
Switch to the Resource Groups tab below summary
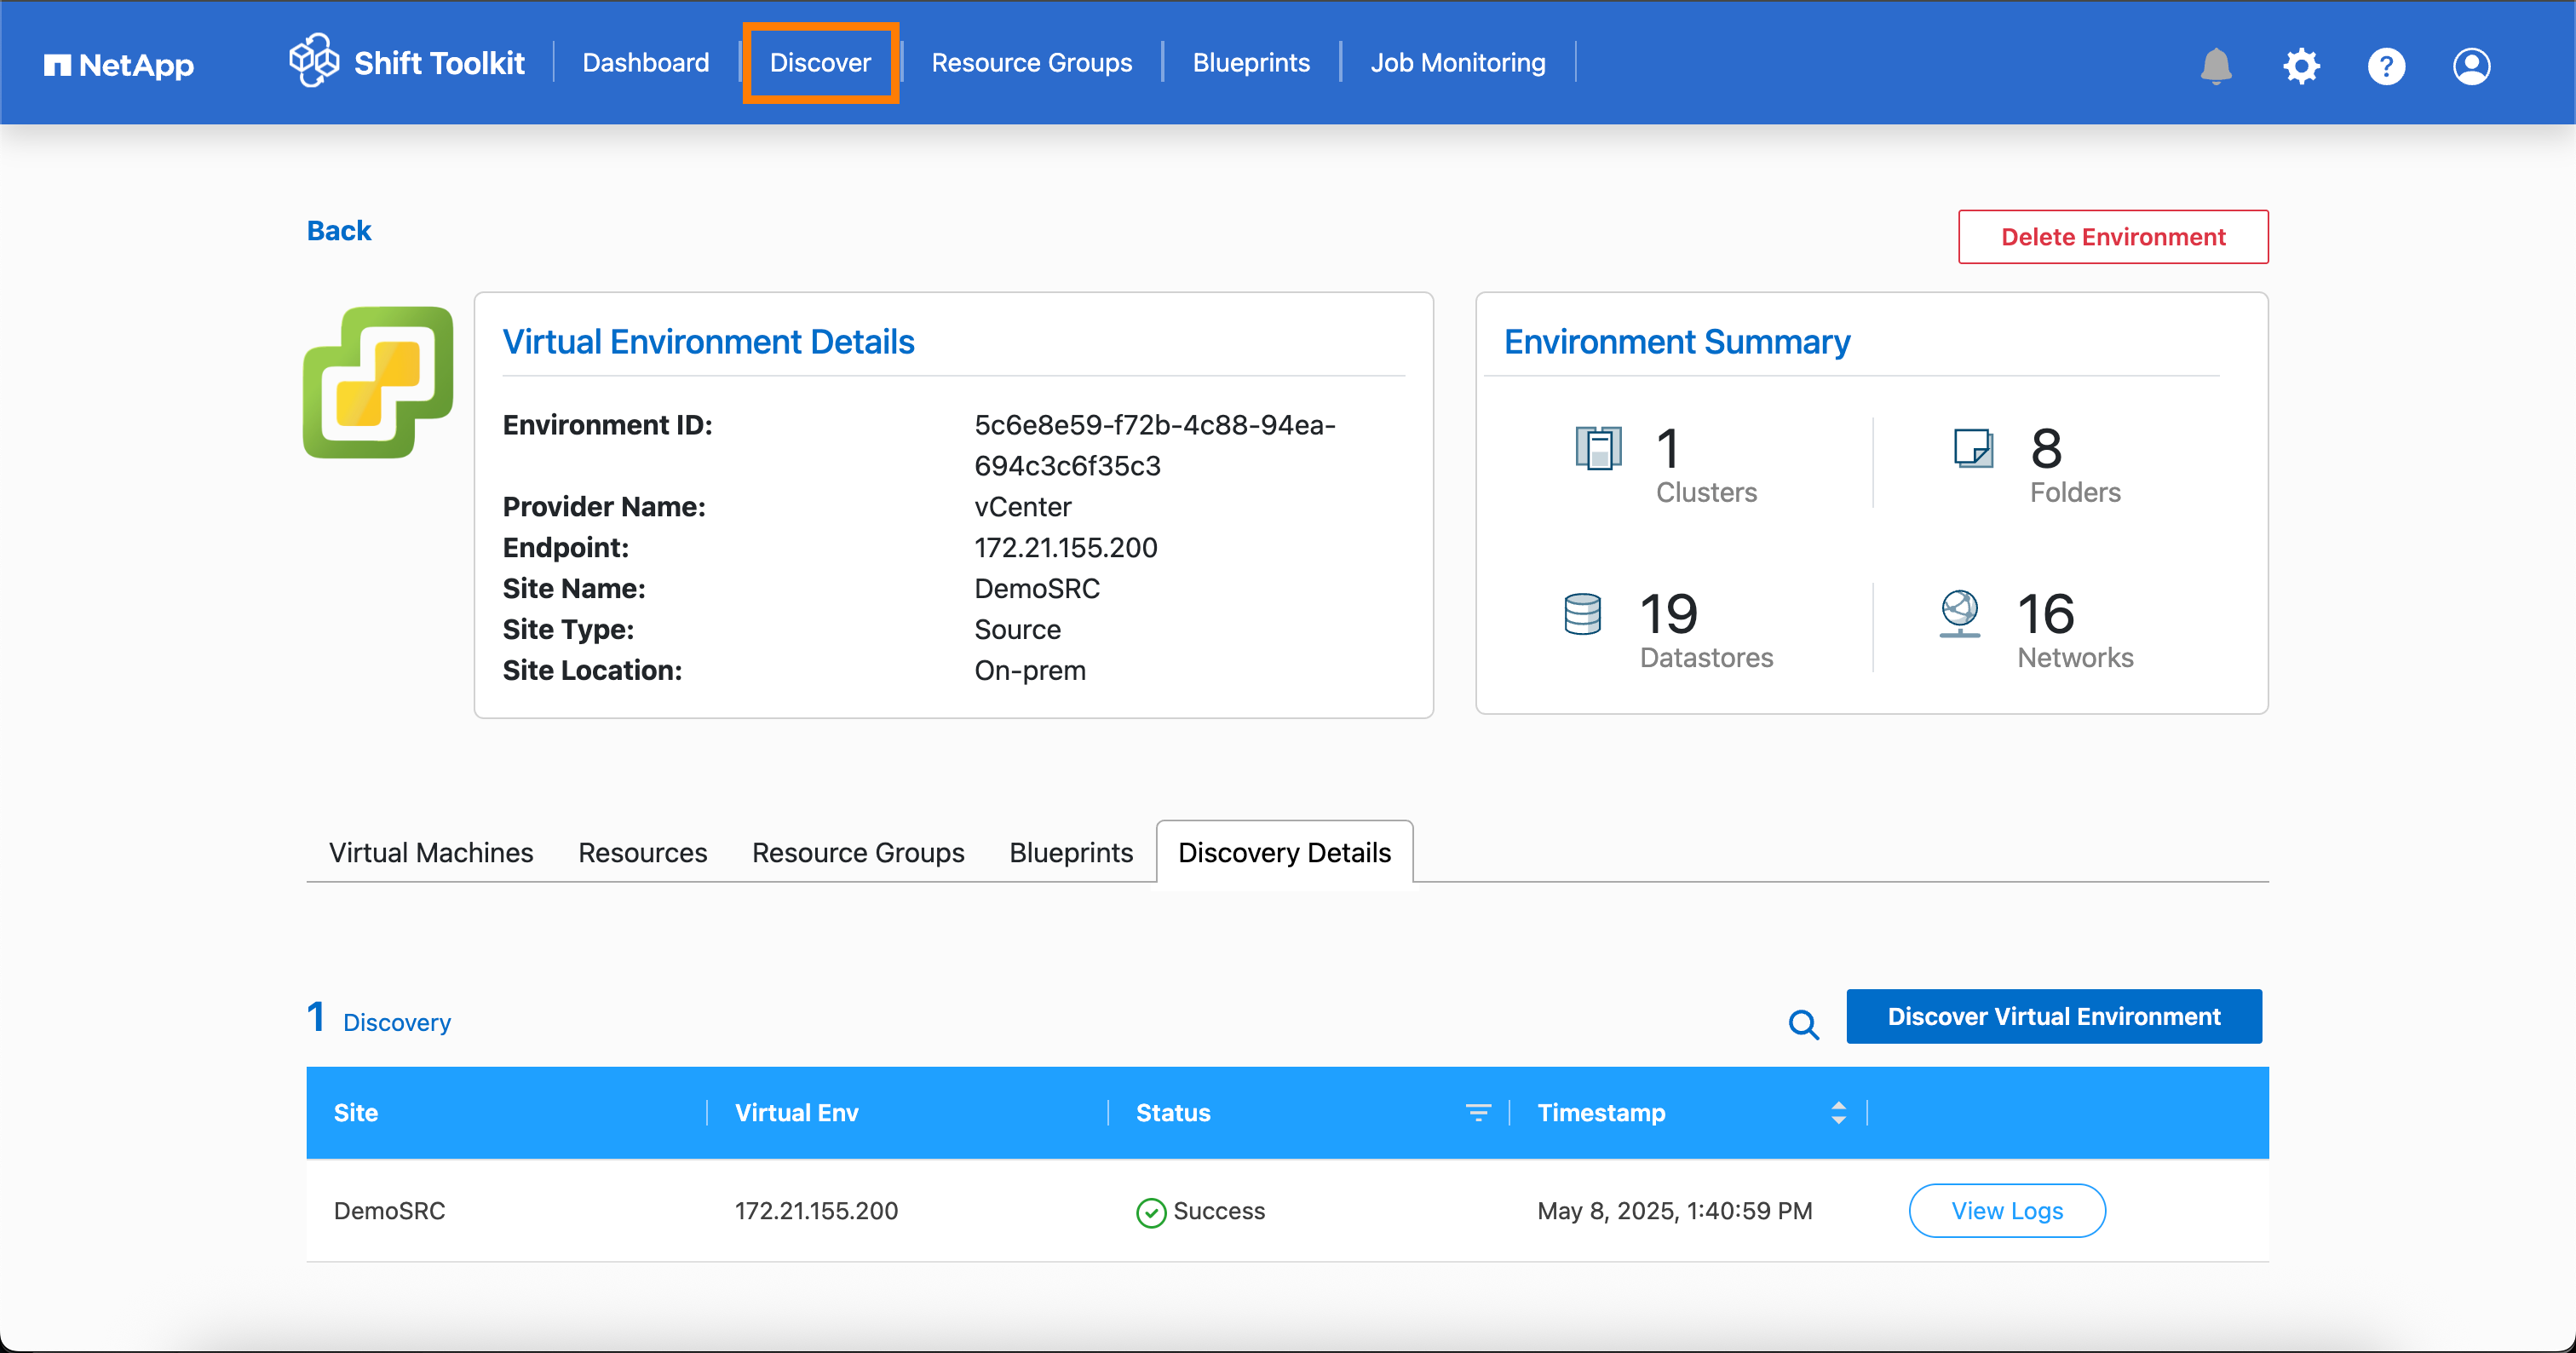pos(858,853)
